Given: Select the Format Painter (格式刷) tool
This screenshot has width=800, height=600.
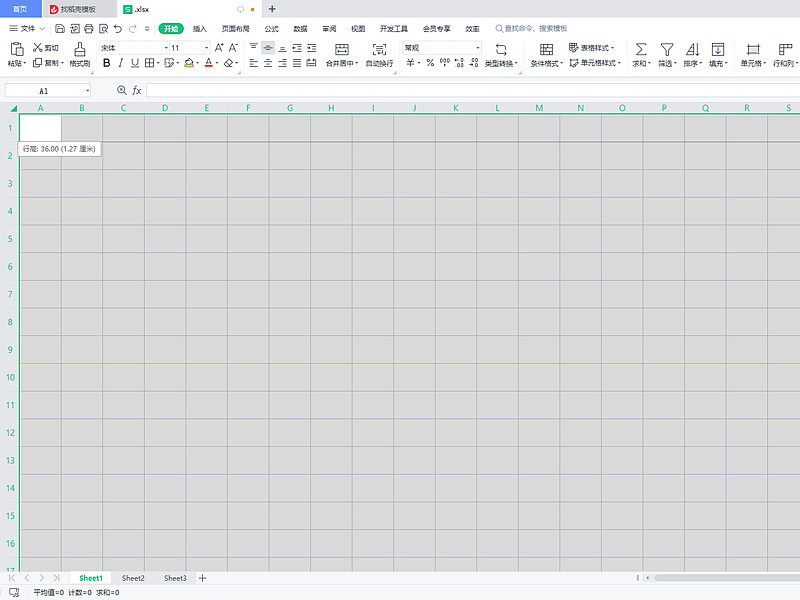Looking at the screenshot, I should (x=80, y=54).
